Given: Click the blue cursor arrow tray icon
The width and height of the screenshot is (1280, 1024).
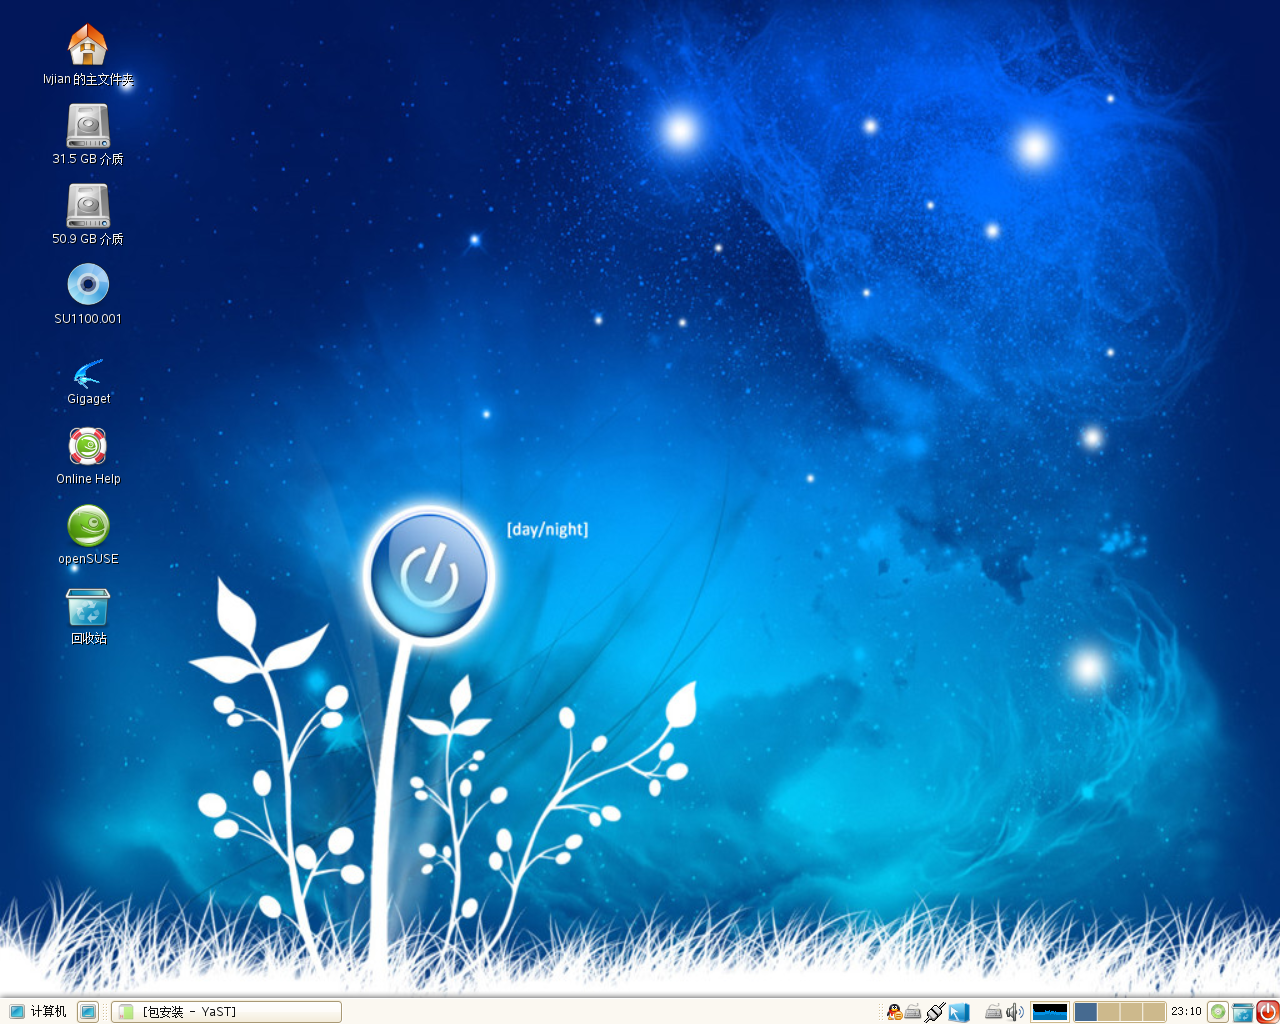Looking at the screenshot, I should 959,1012.
